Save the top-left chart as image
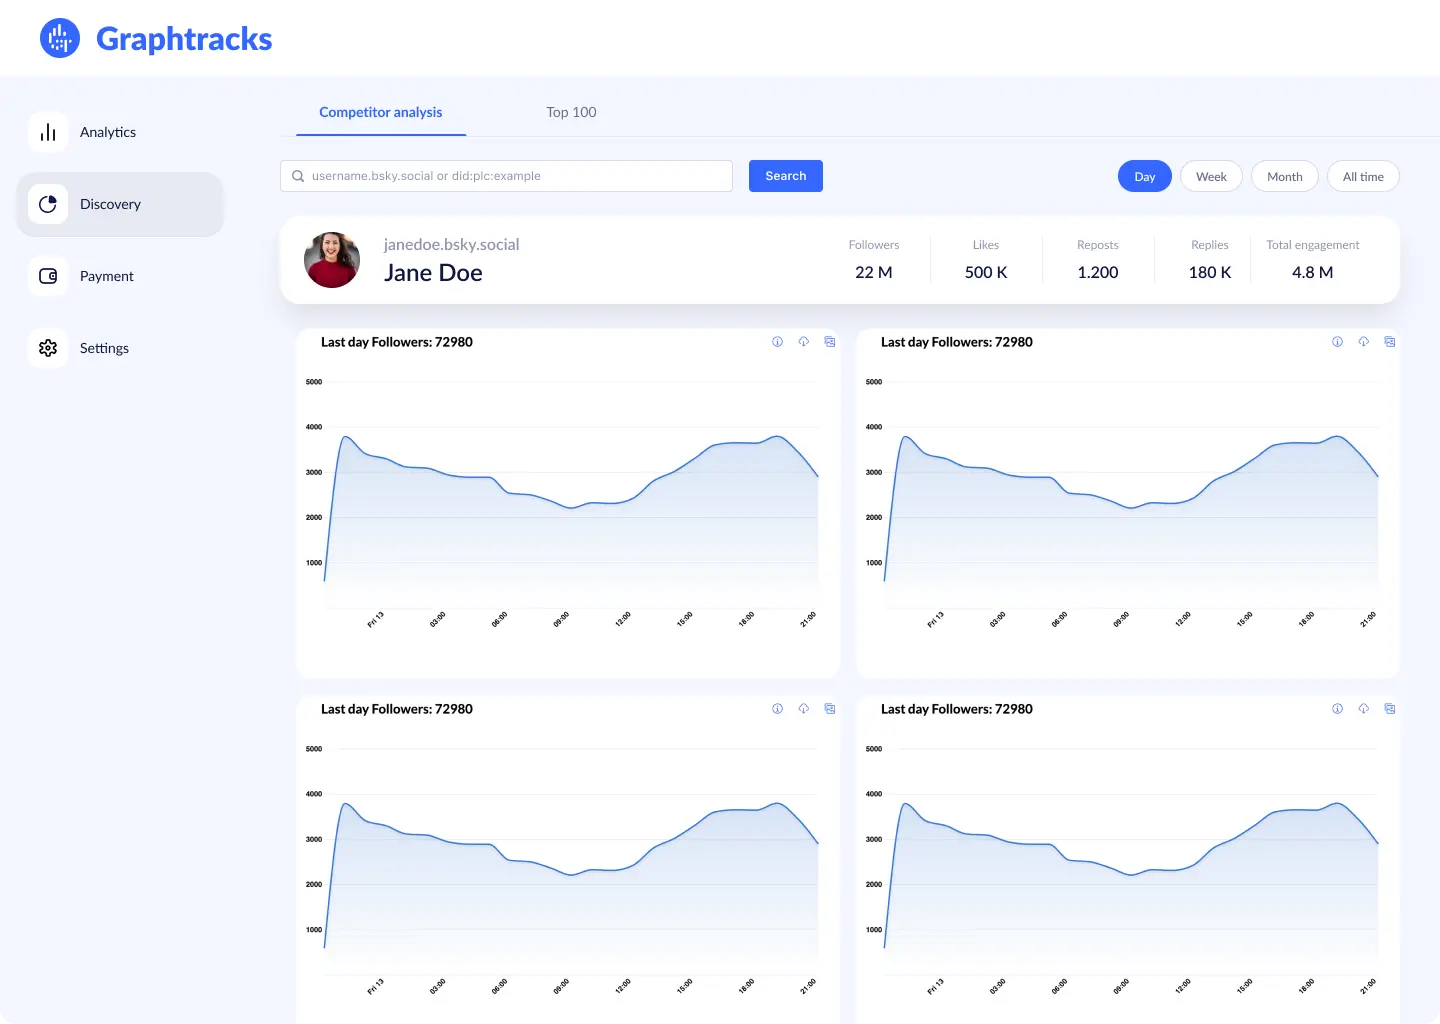 (829, 342)
